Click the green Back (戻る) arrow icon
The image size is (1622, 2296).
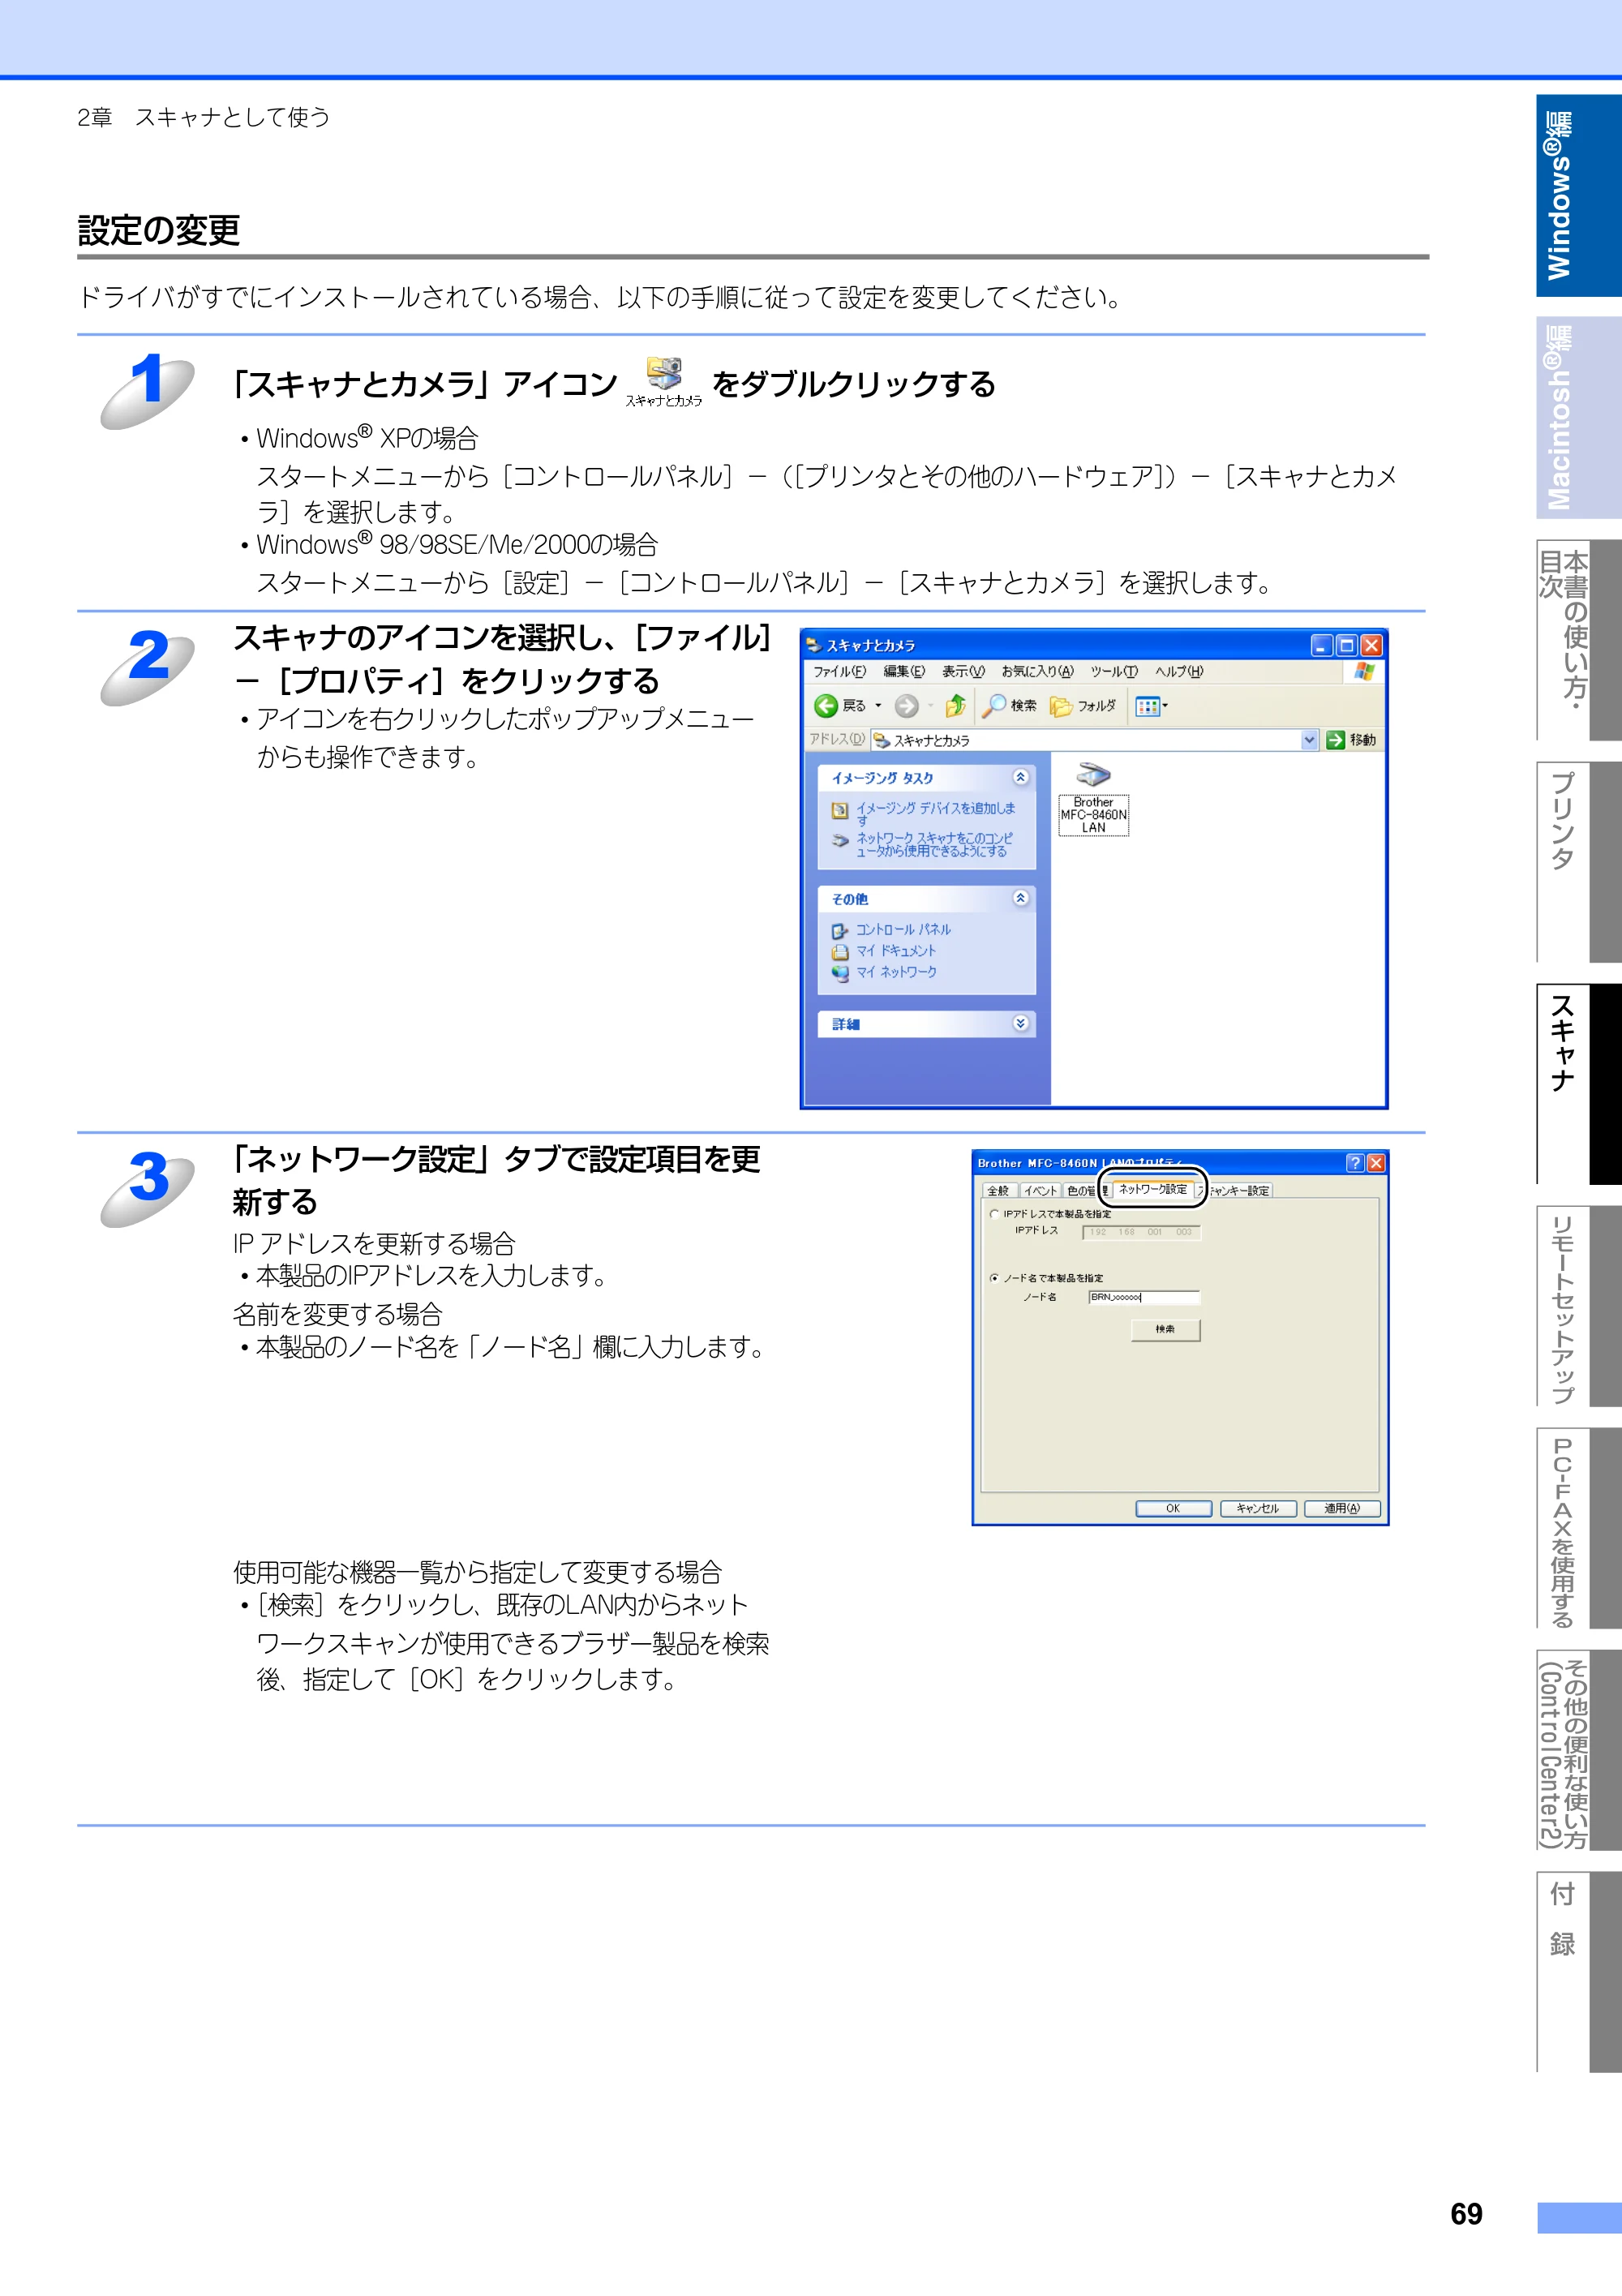click(x=826, y=706)
